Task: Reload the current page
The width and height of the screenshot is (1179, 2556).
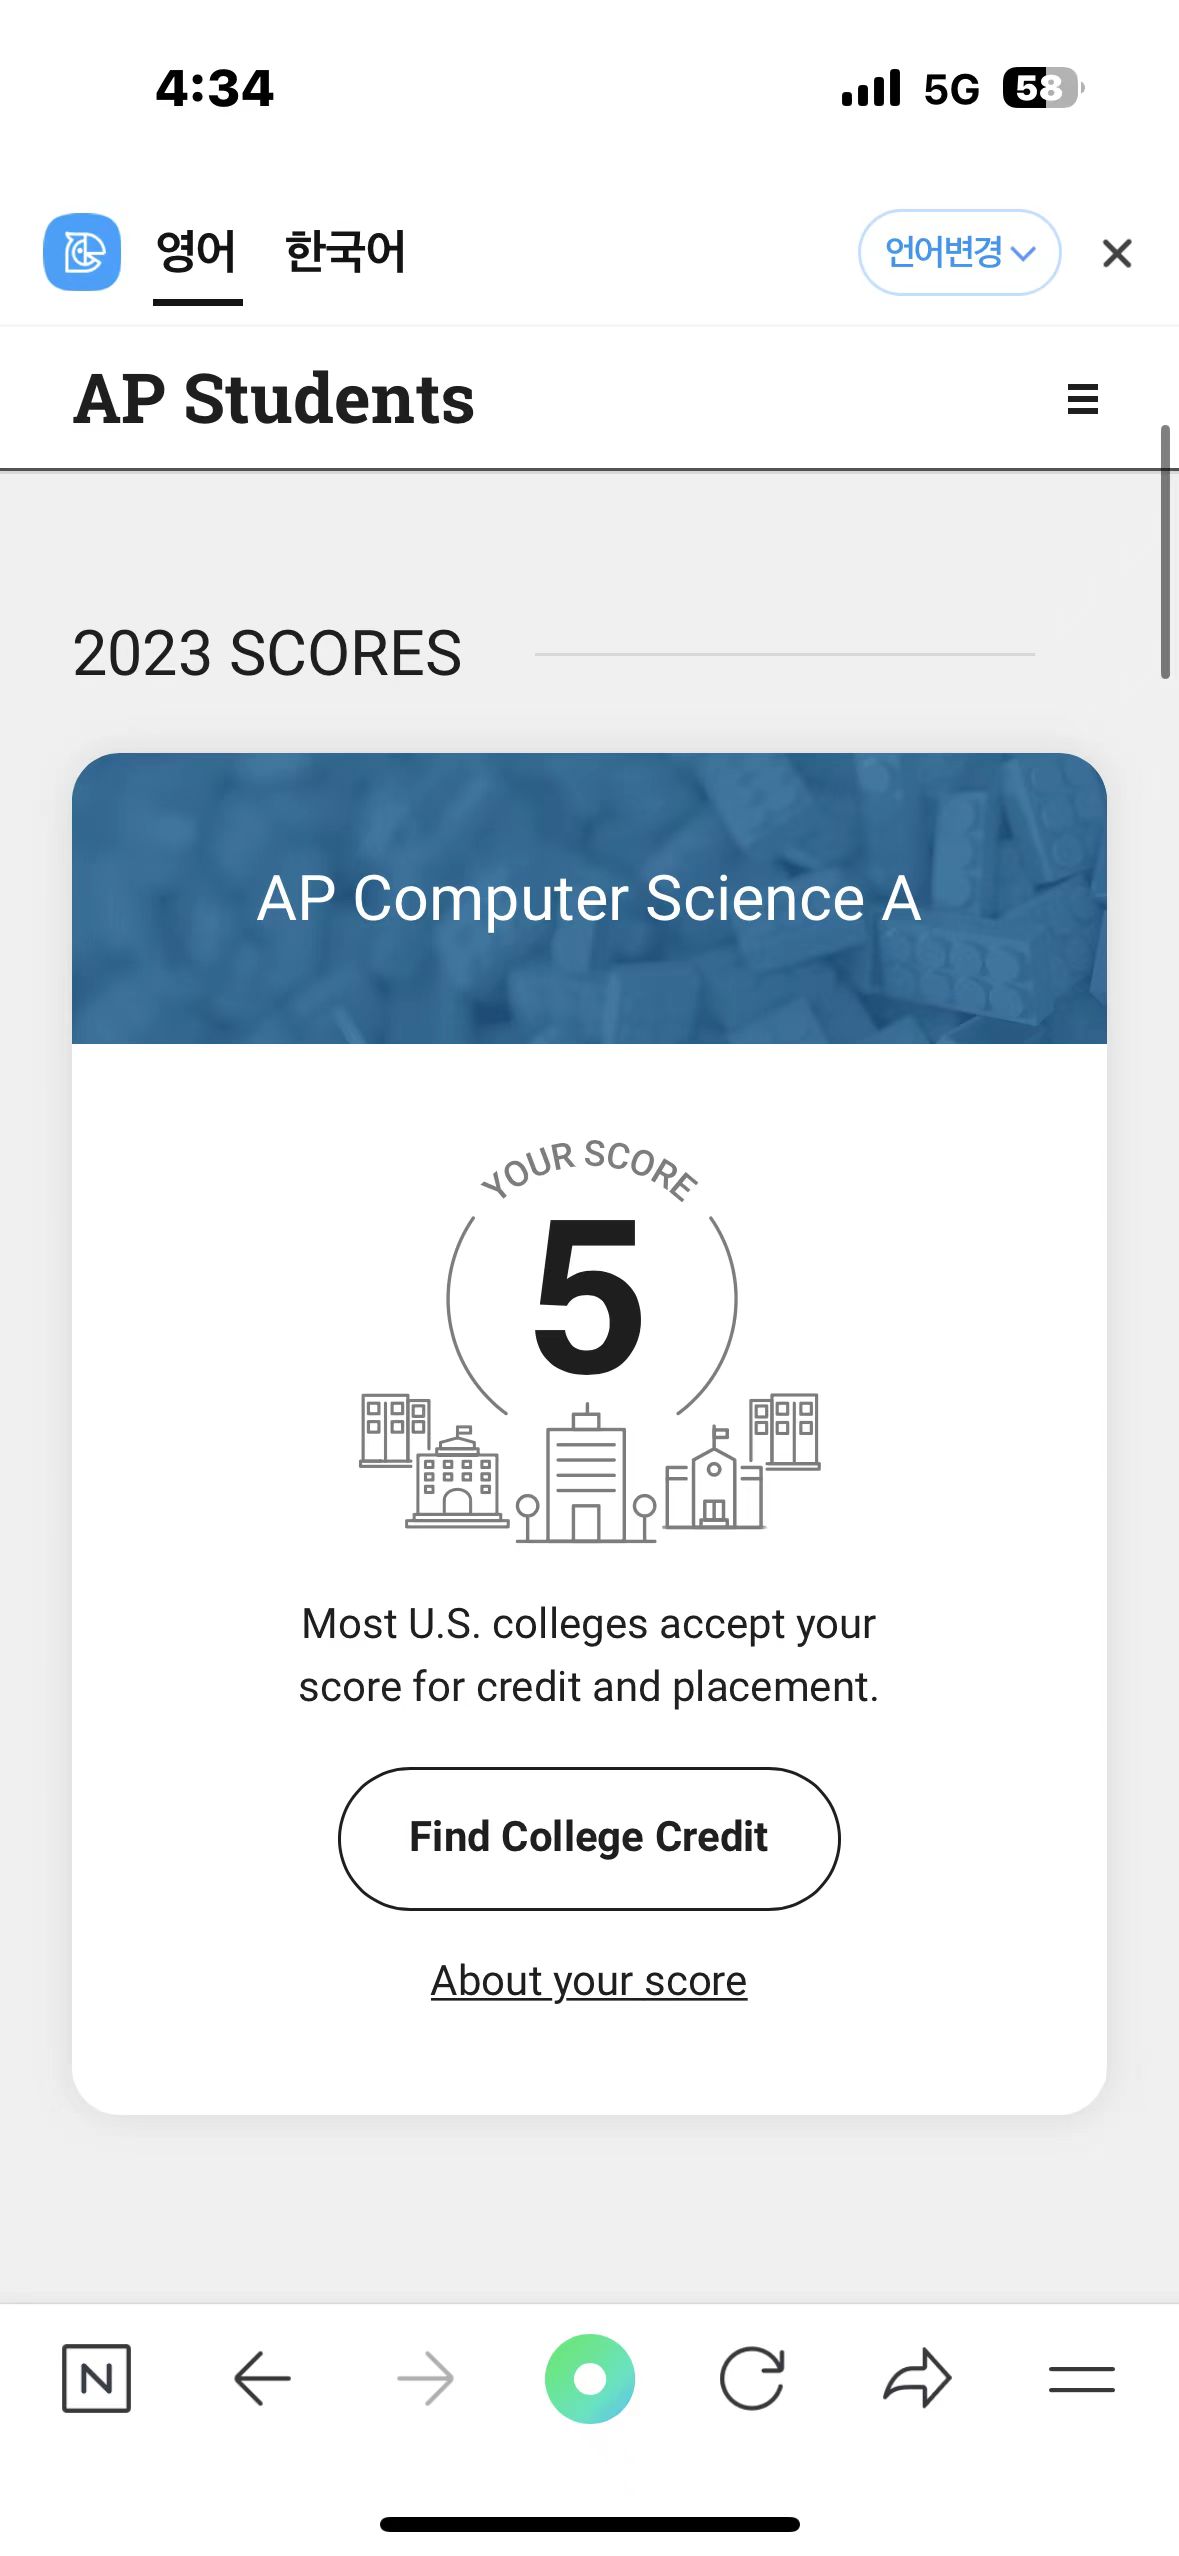Action: [x=752, y=2378]
